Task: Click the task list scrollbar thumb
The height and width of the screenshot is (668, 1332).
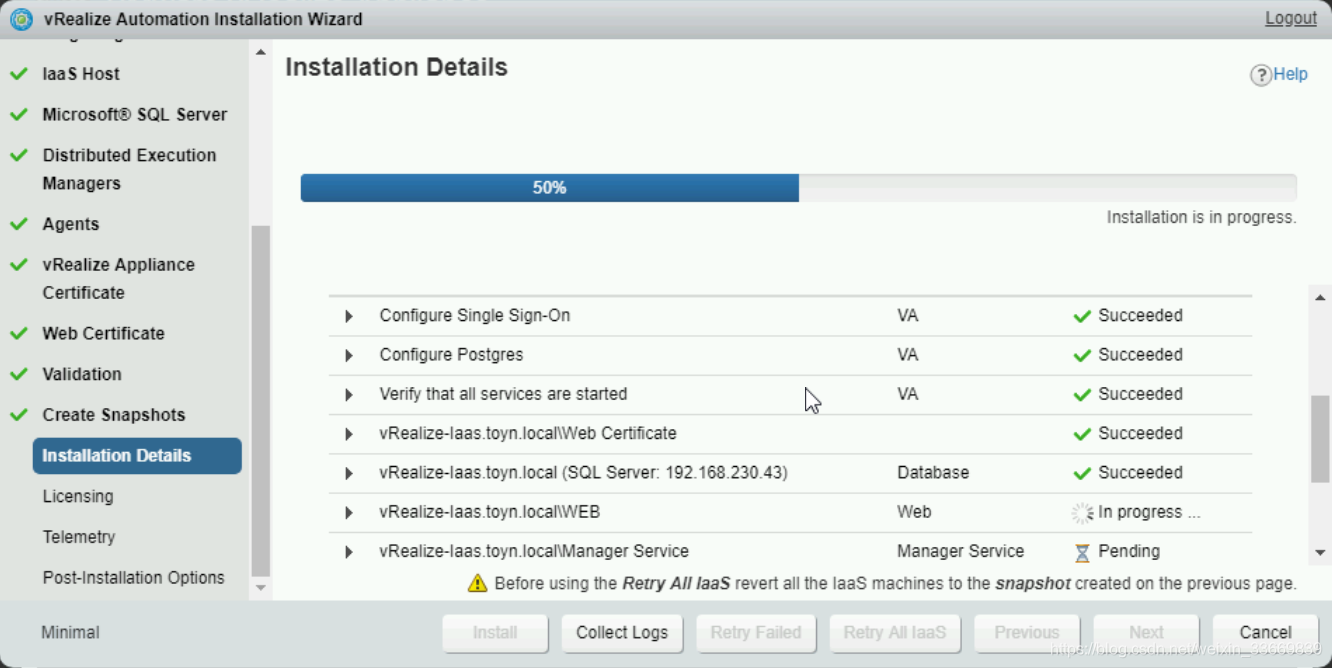Action: [1320, 439]
